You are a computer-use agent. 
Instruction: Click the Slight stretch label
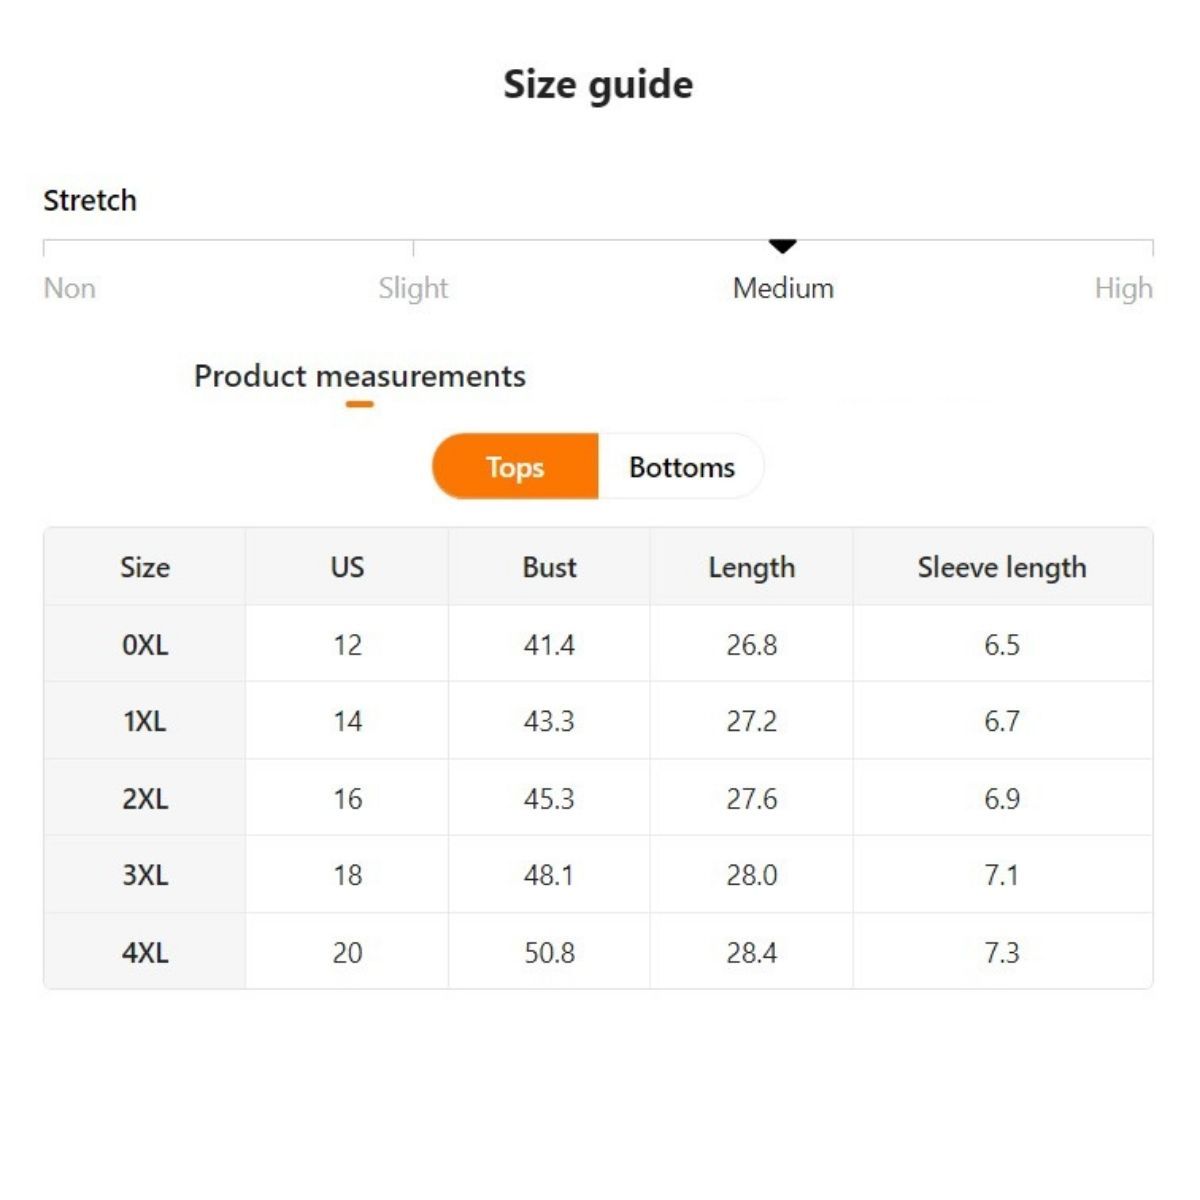413,288
